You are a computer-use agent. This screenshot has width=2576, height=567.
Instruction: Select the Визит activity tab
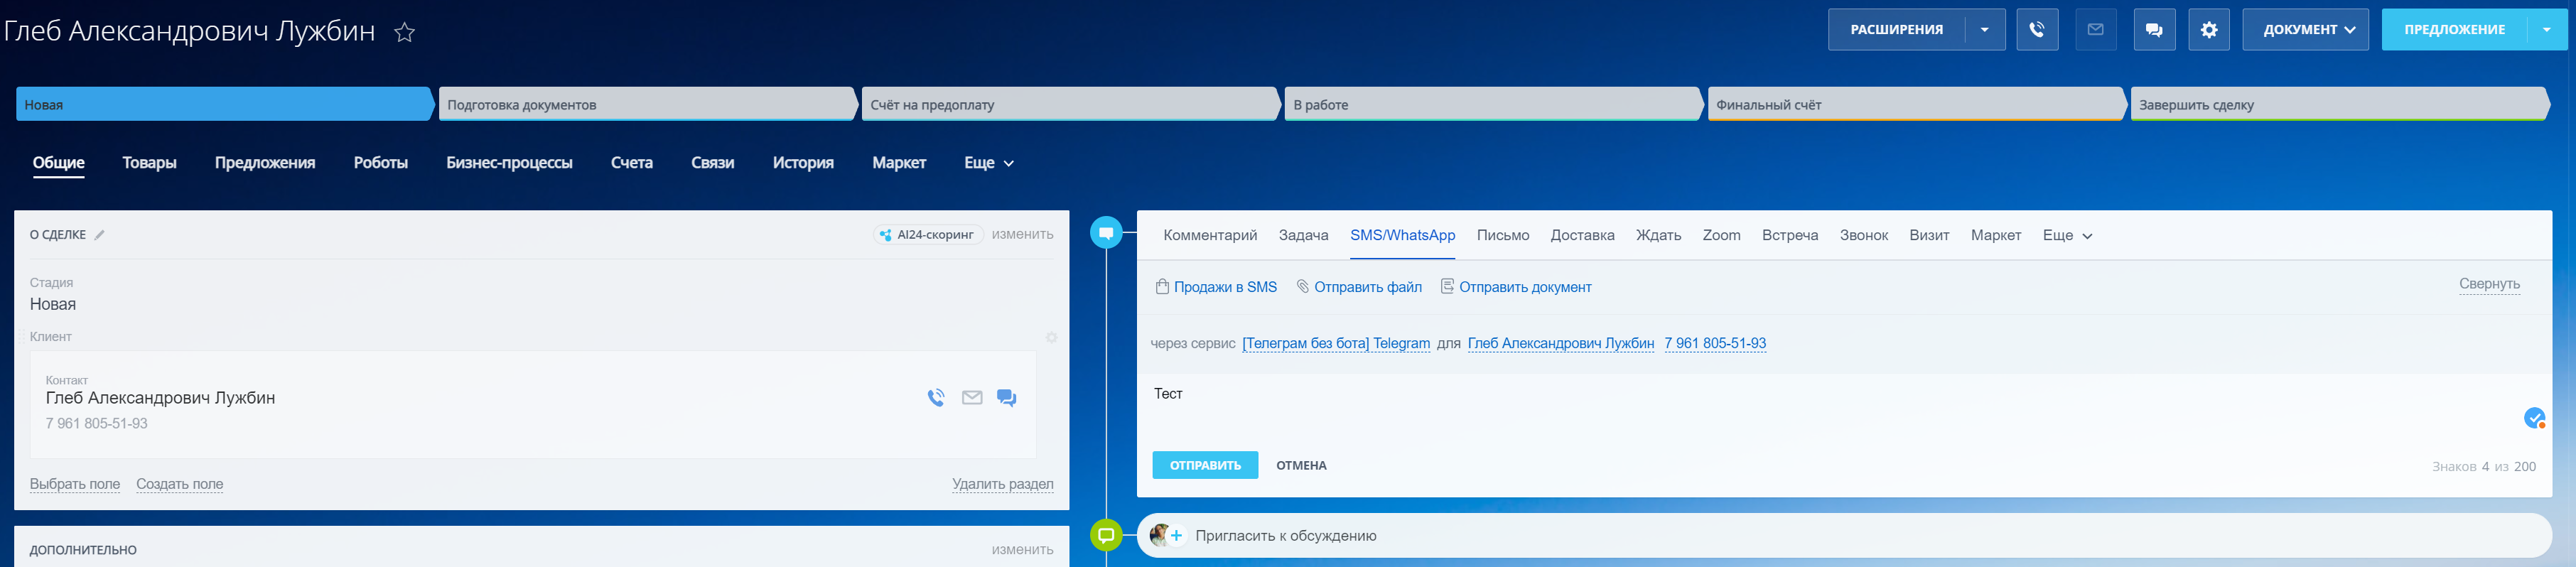[1929, 236]
